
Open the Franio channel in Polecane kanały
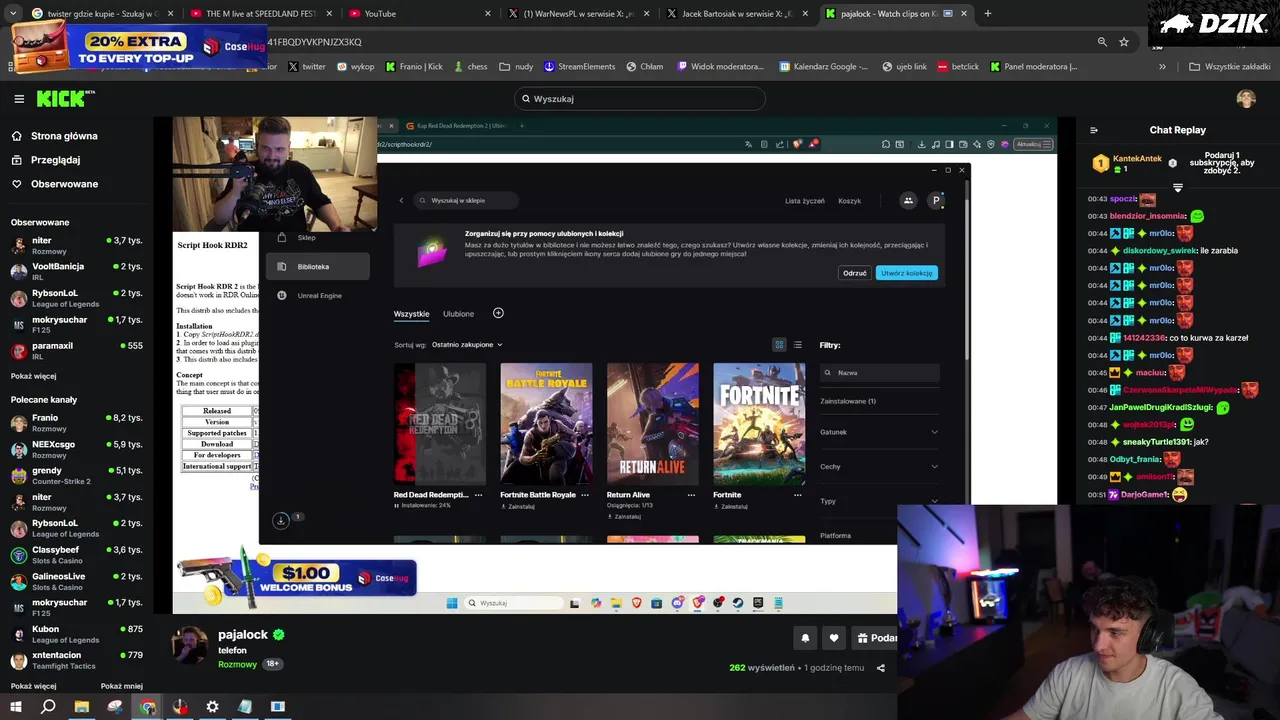click(76, 423)
